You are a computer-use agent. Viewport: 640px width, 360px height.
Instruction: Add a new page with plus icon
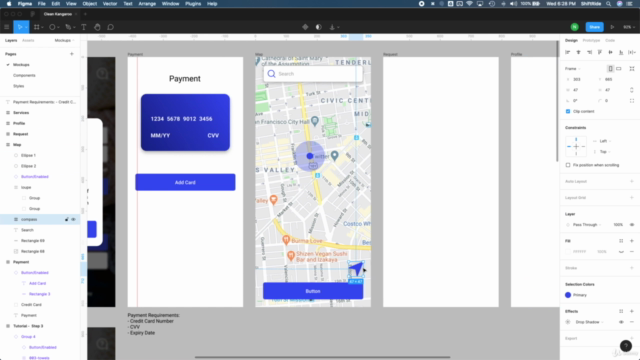point(71,54)
